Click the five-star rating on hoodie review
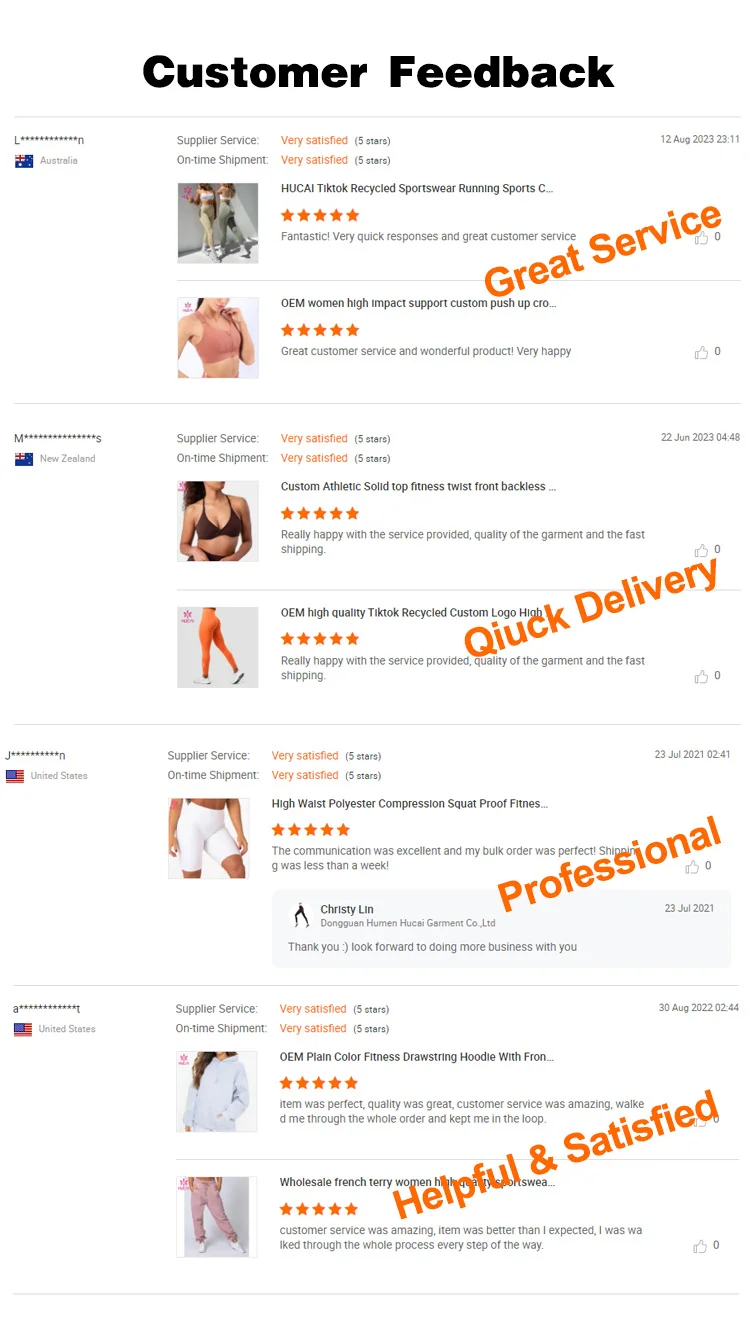This screenshot has height=1341, width=750. [318, 1083]
